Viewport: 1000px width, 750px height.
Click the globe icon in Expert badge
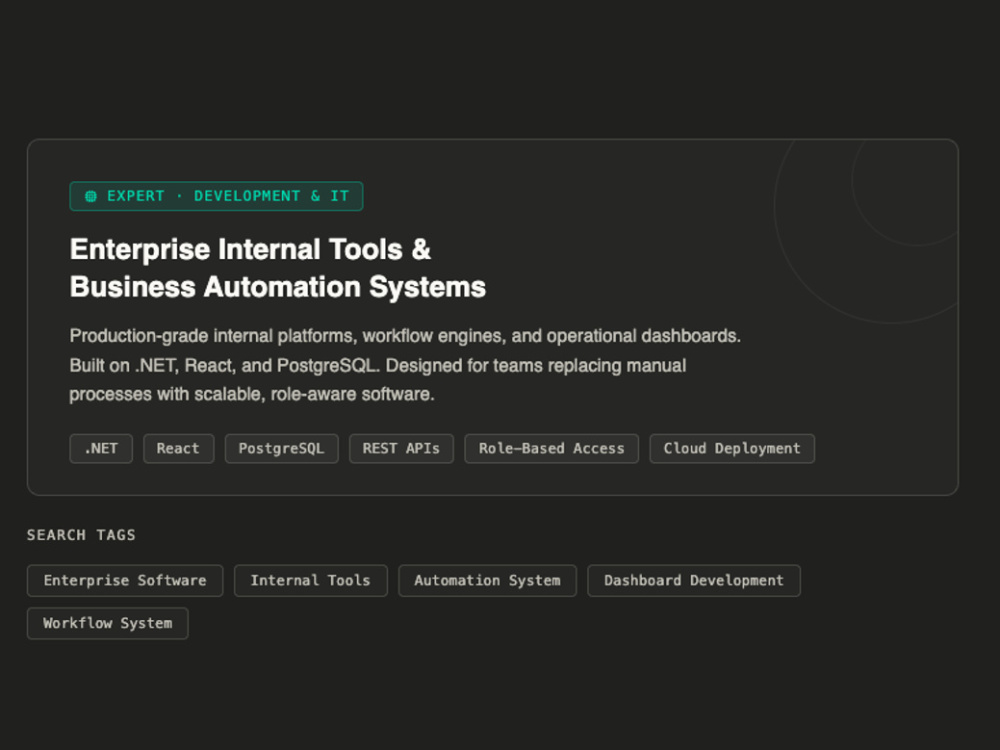click(91, 196)
